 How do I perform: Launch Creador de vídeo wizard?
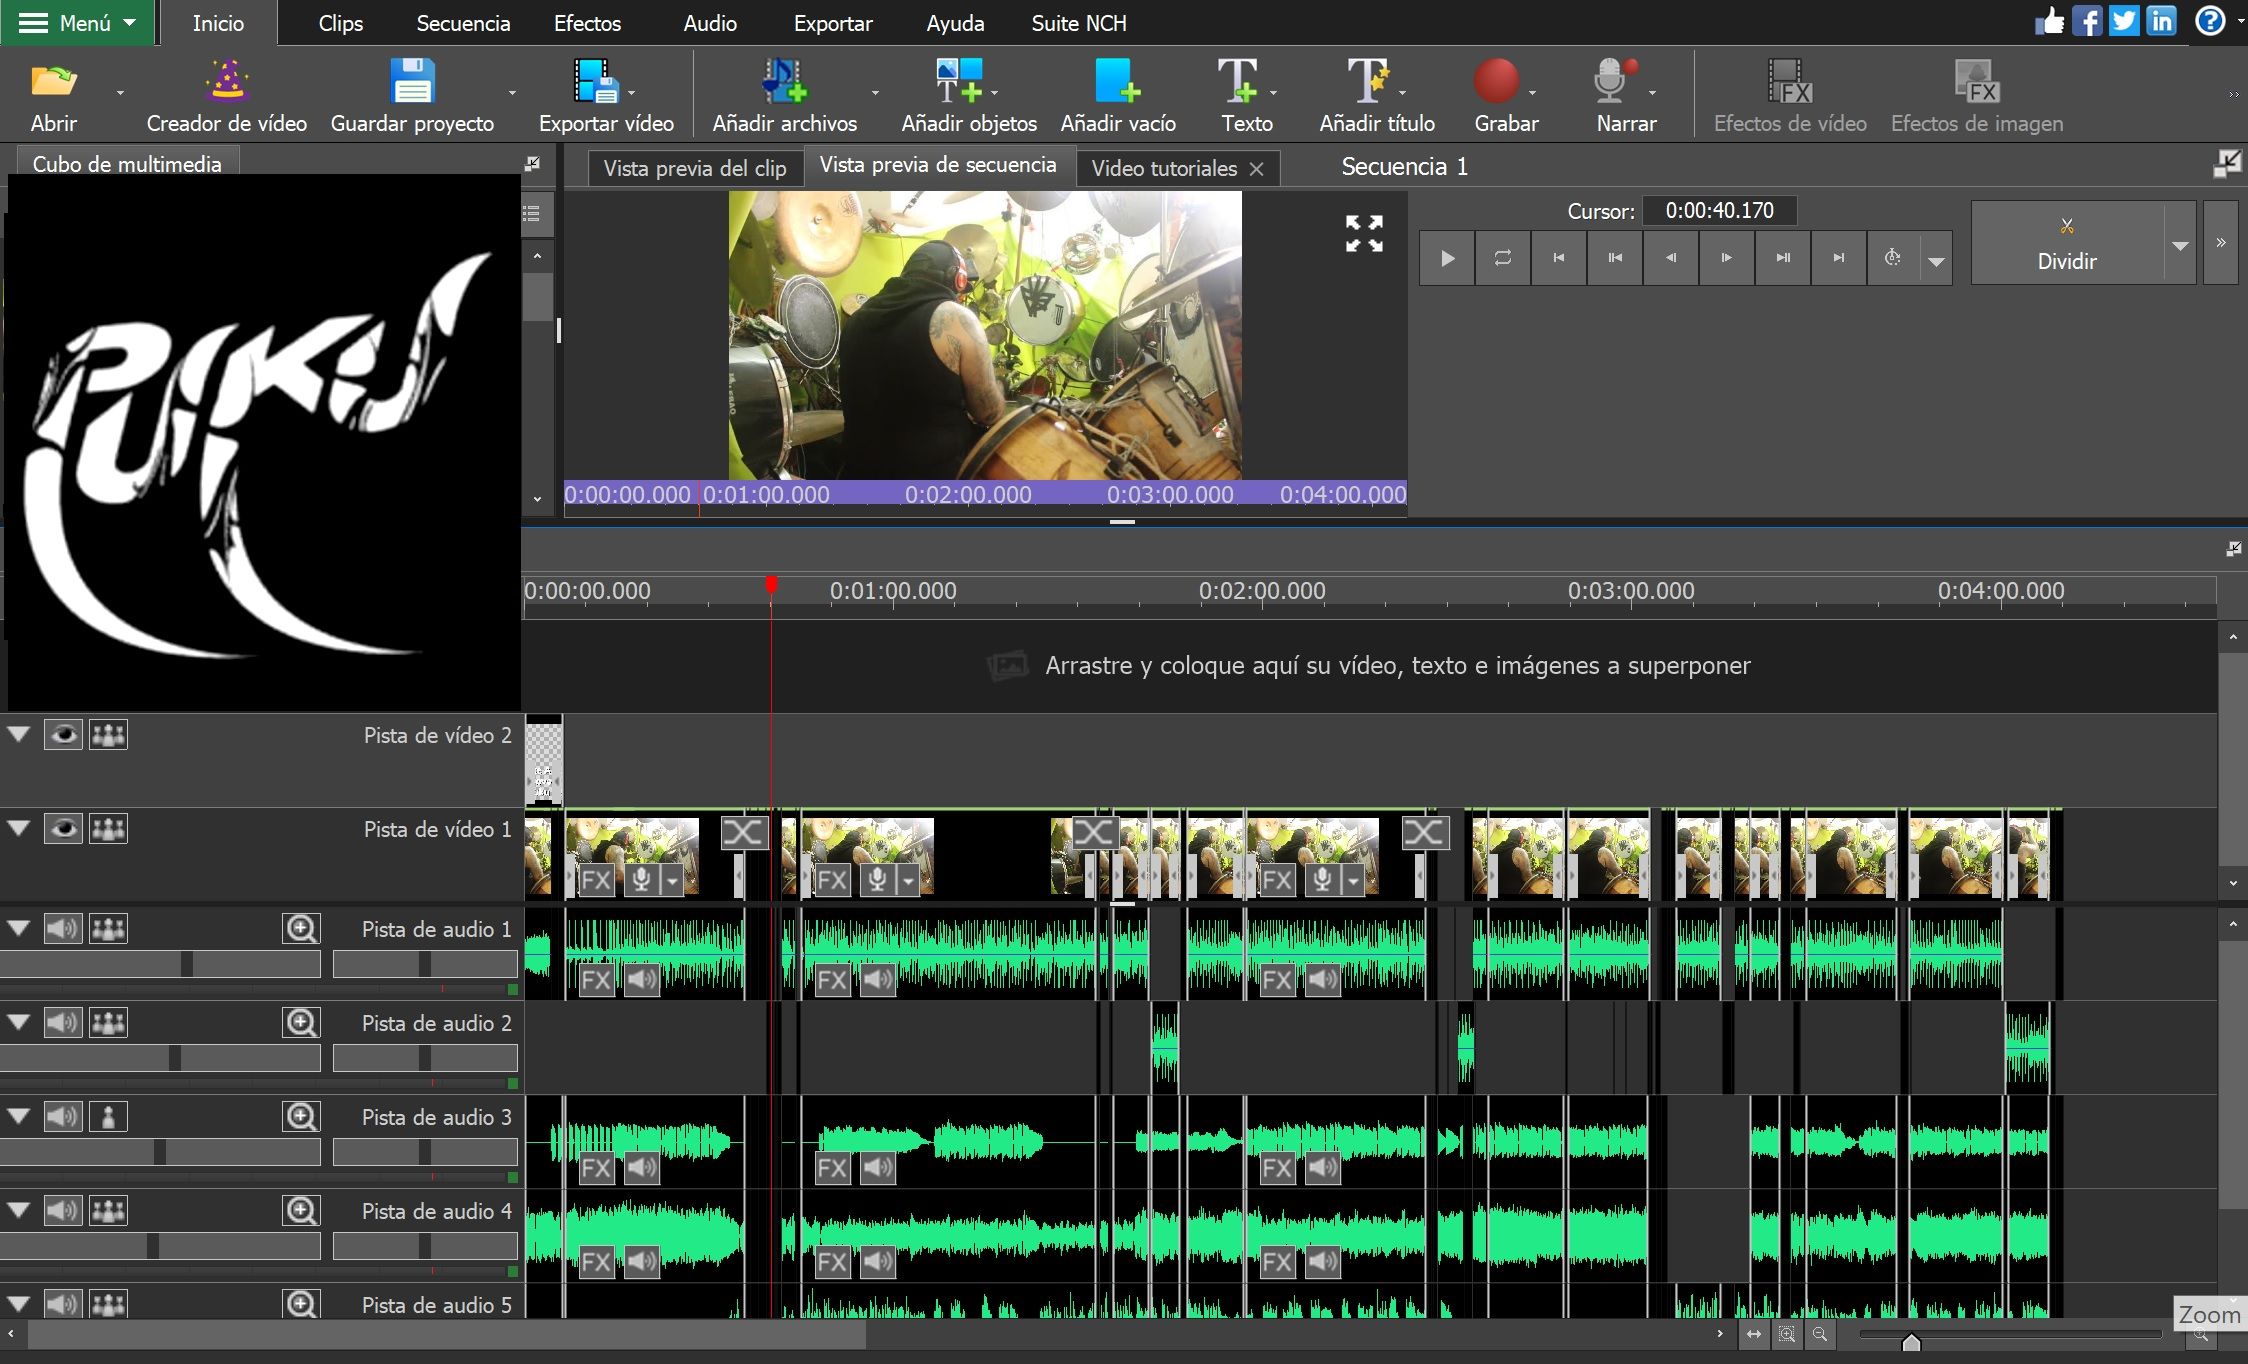(227, 81)
